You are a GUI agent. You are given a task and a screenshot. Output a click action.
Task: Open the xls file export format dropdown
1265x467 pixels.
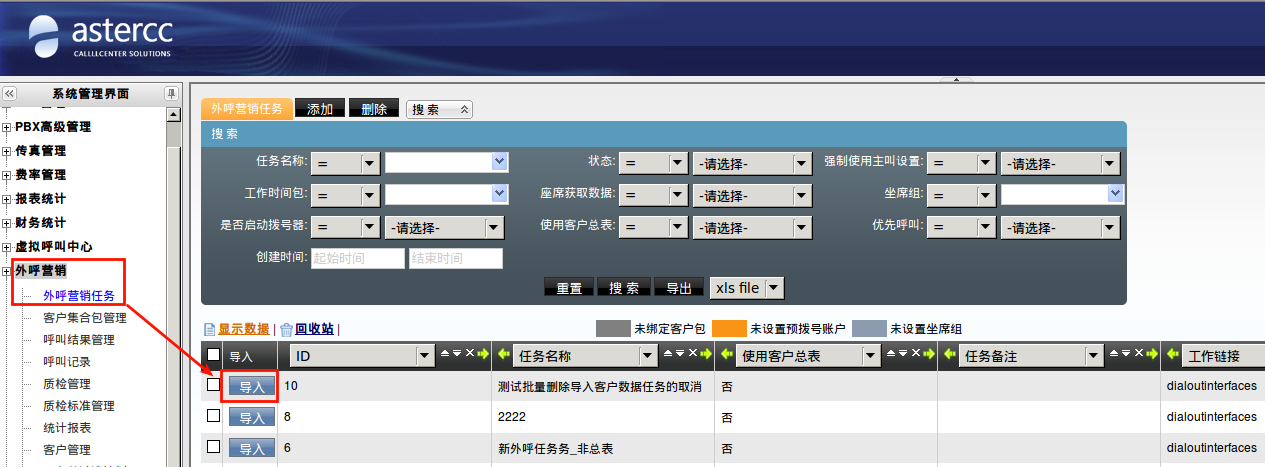(746, 288)
